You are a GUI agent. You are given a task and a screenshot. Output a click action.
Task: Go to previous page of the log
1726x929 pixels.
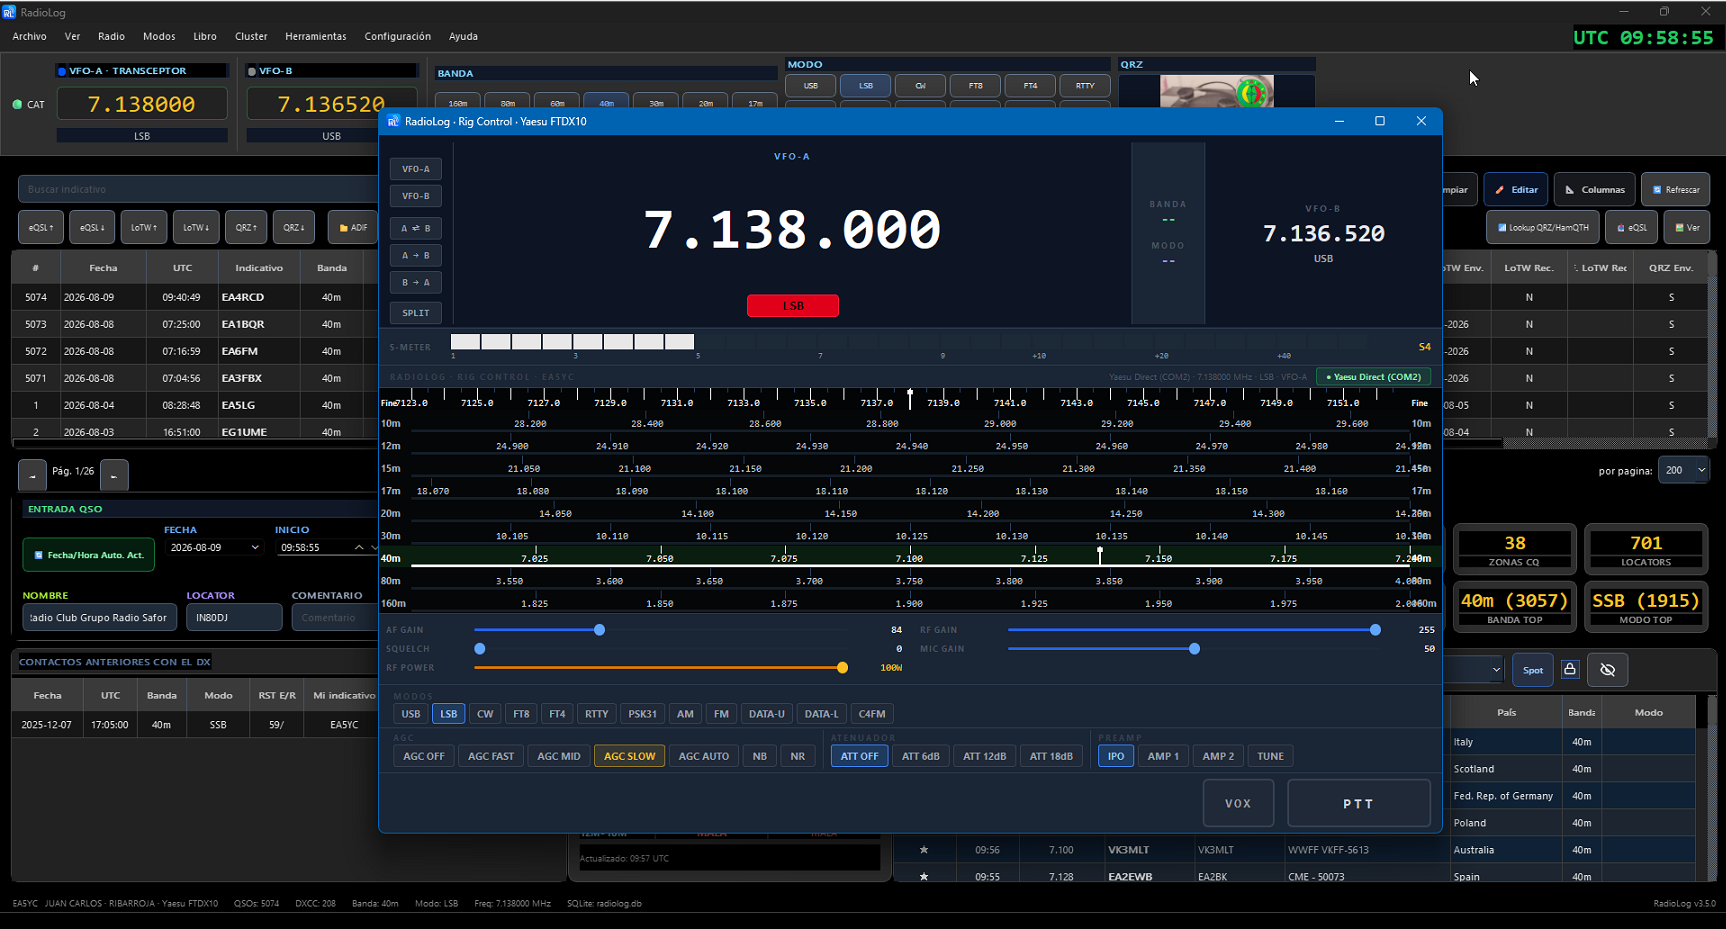coord(32,475)
